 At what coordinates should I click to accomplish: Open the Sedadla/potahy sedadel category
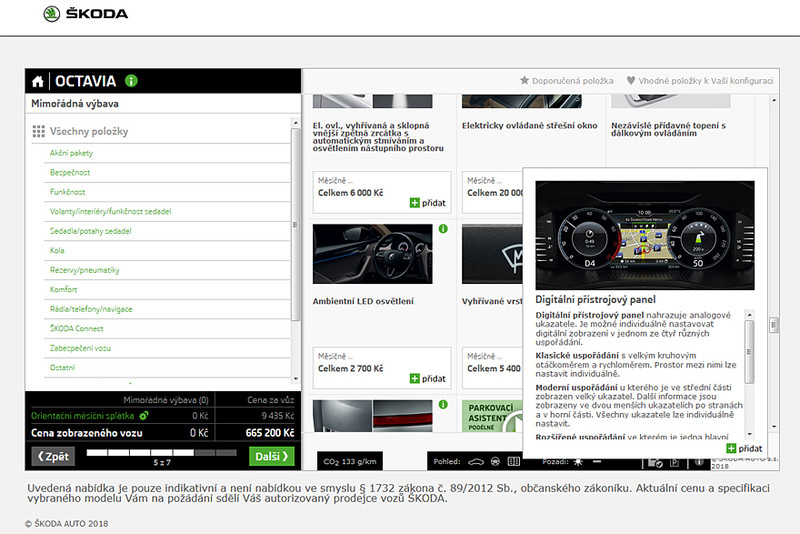tap(90, 231)
